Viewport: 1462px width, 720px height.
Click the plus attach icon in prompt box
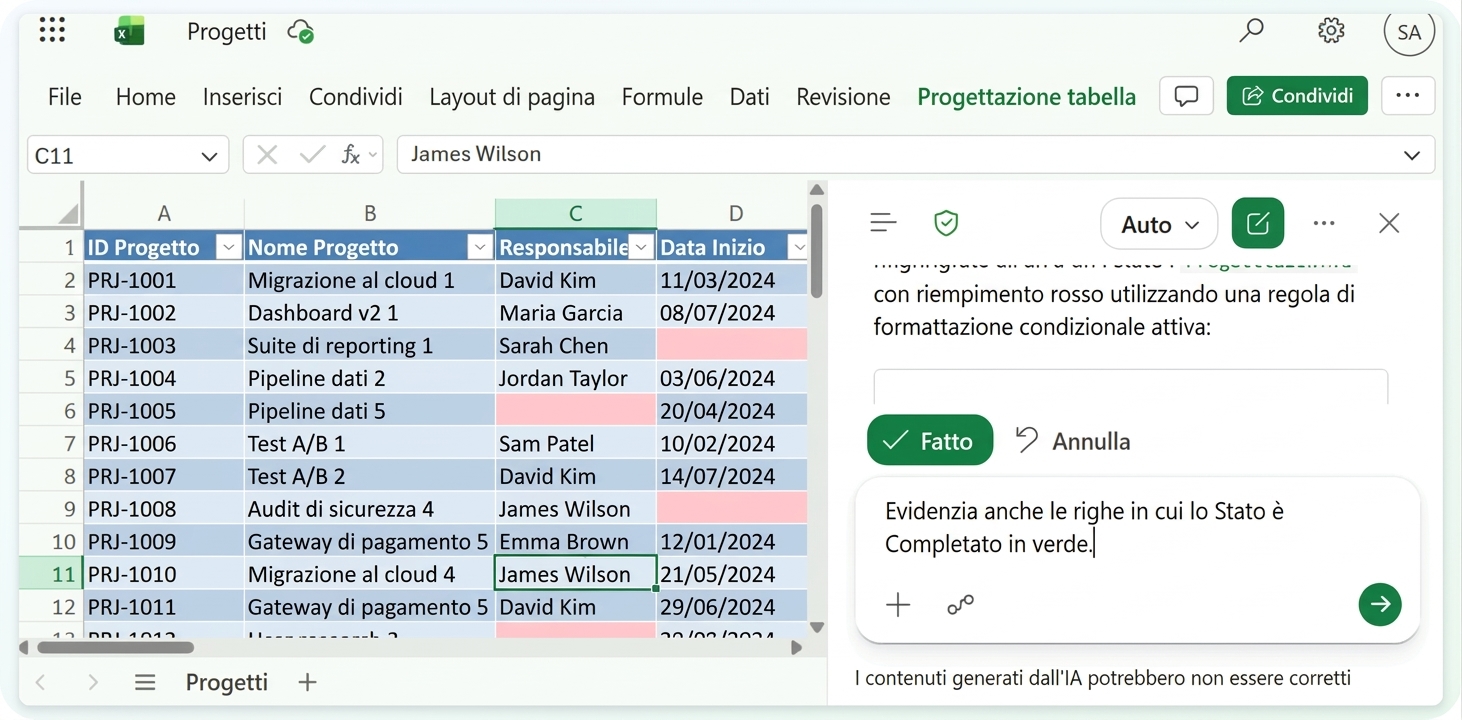tap(898, 604)
